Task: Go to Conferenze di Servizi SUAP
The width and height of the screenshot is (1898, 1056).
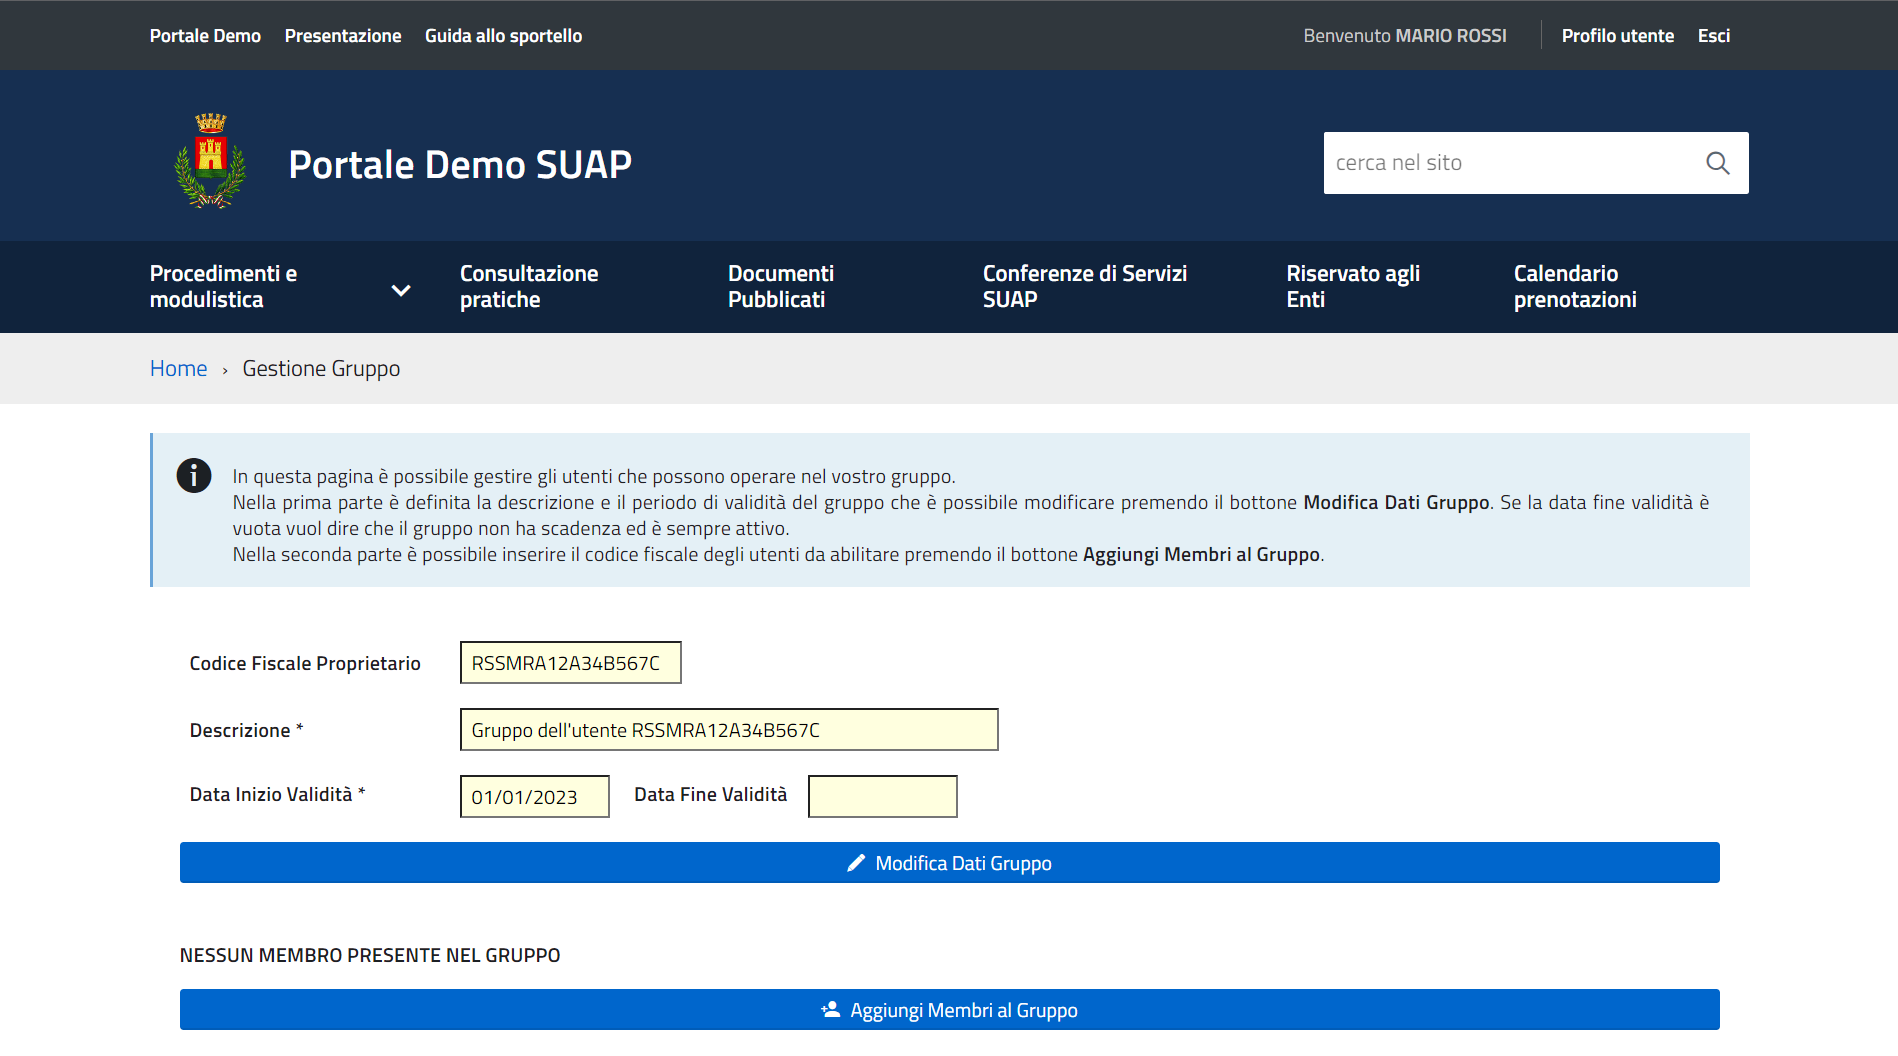Action: [1084, 287]
